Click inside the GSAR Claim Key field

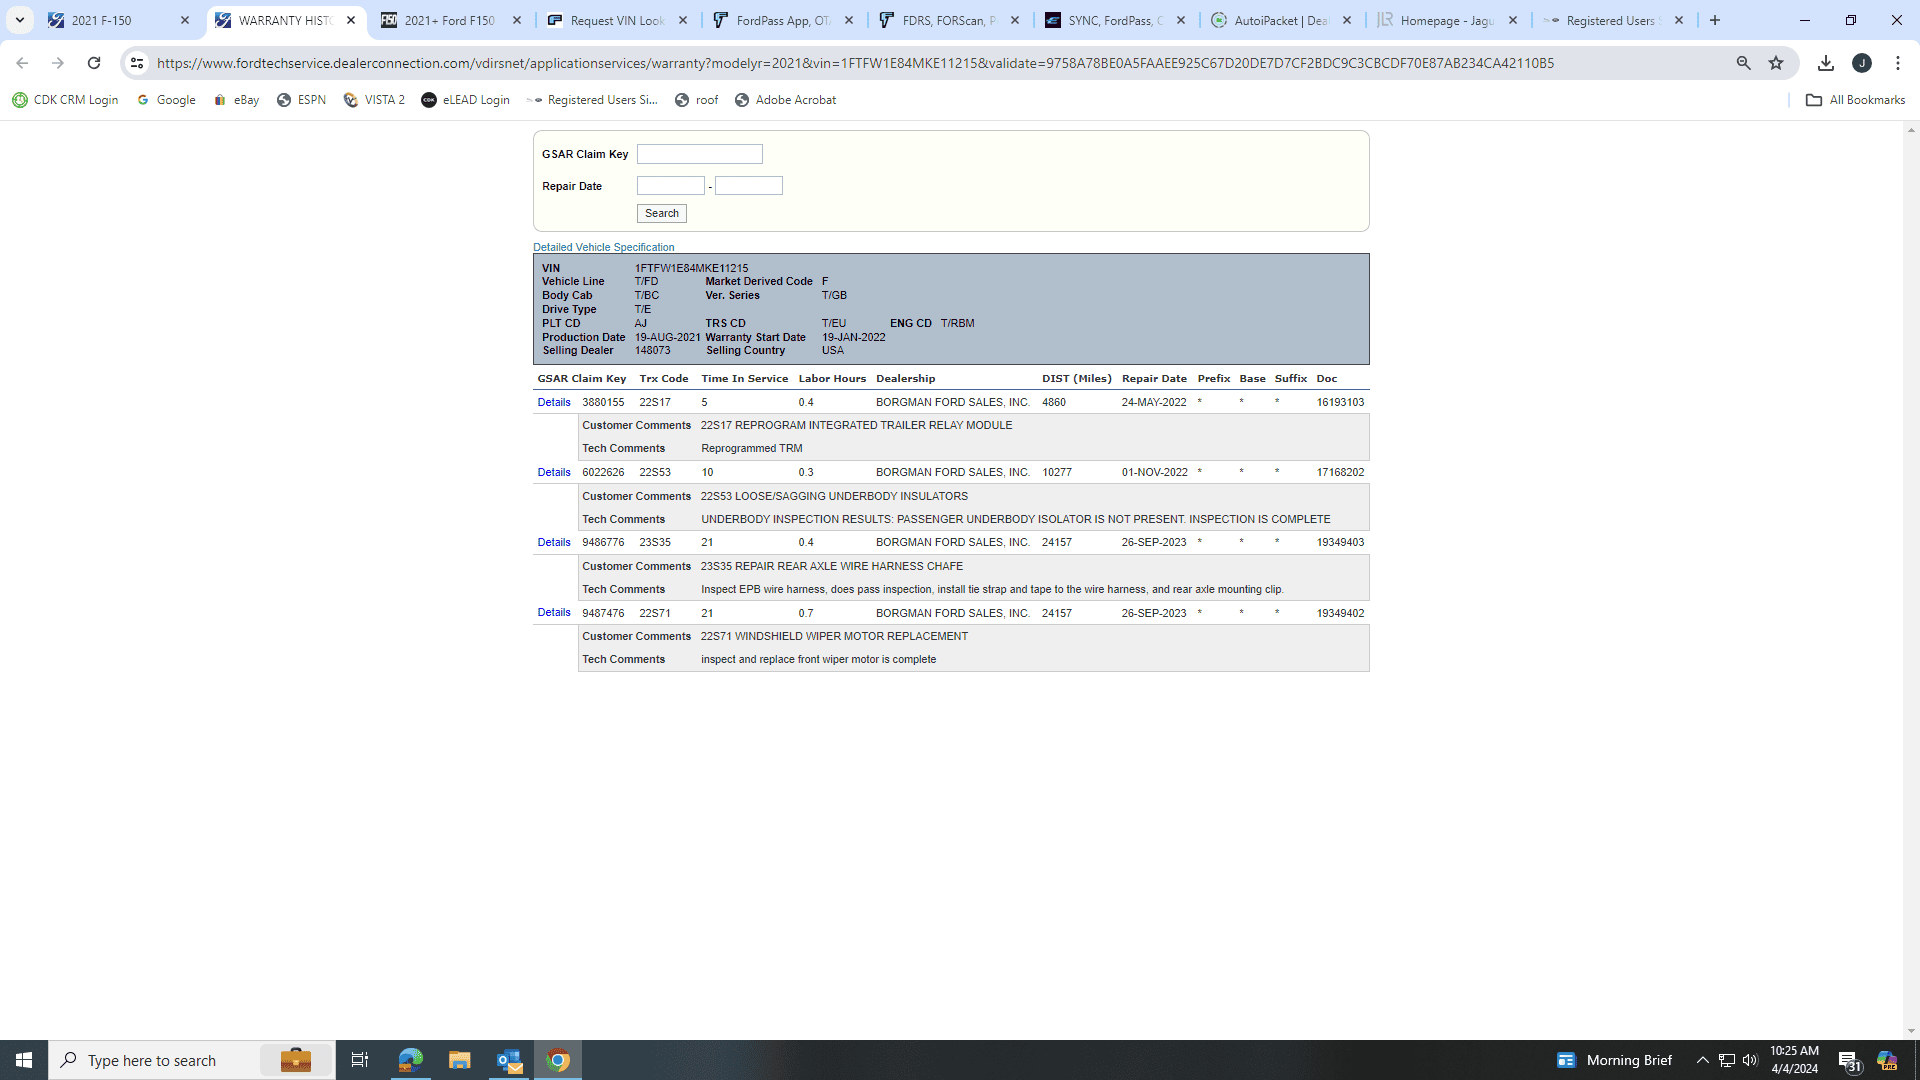point(699,154)
